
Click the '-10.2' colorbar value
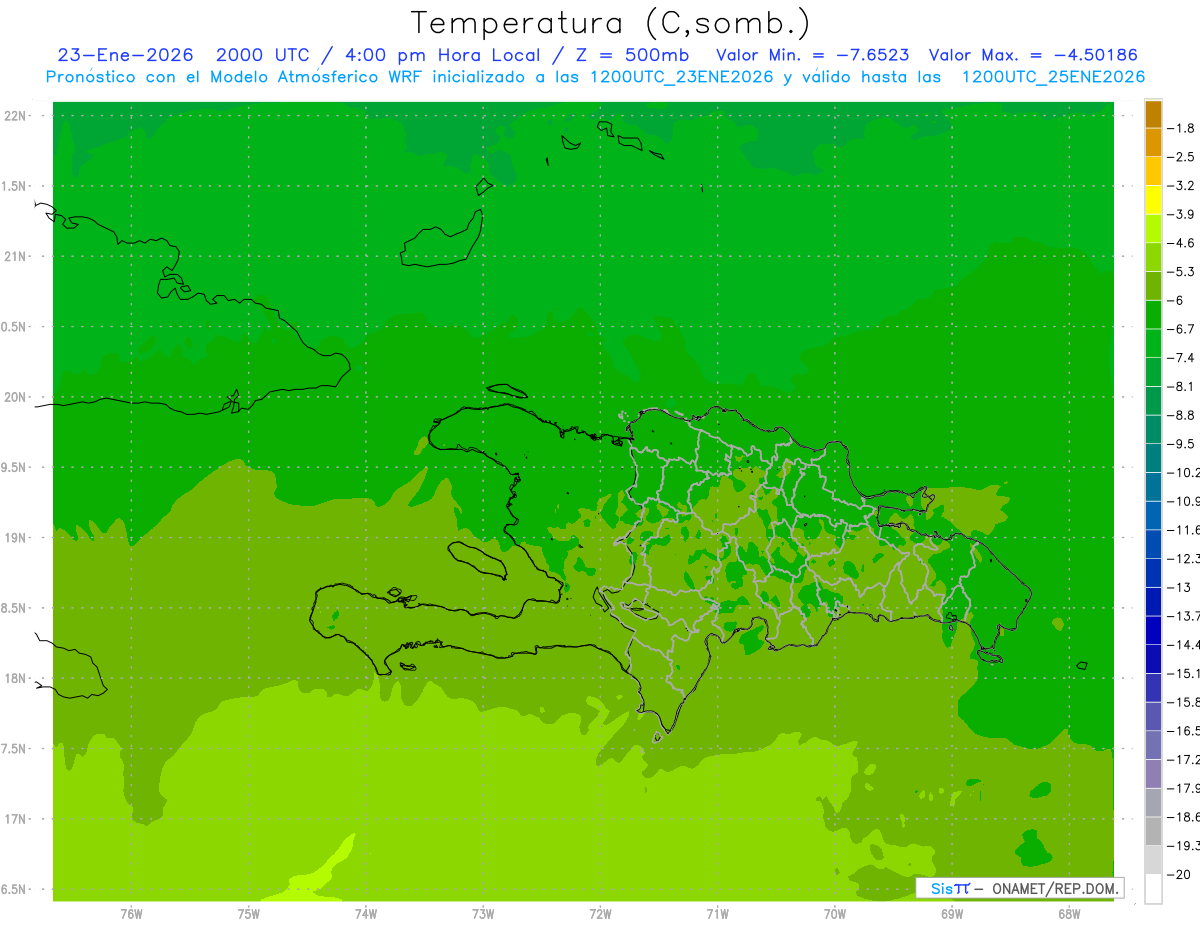(x=1185, y=472)
